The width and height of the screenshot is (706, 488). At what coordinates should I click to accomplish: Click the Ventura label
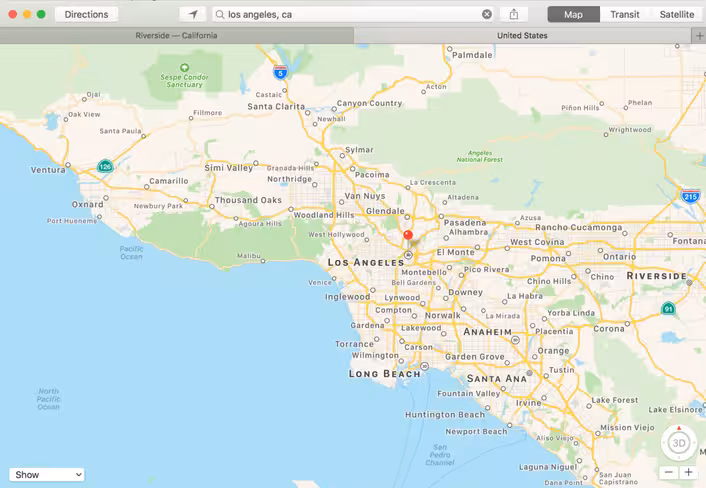pyautogui.click(x=48, y=170)
